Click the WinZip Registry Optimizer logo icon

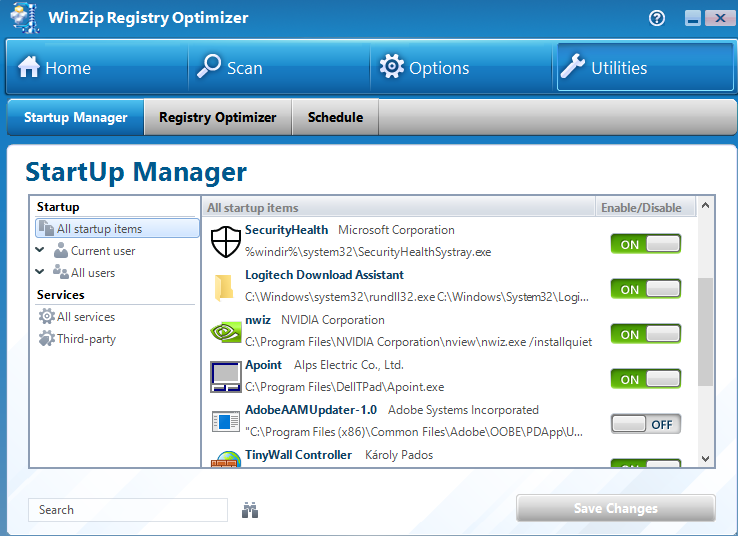point(24,18)
